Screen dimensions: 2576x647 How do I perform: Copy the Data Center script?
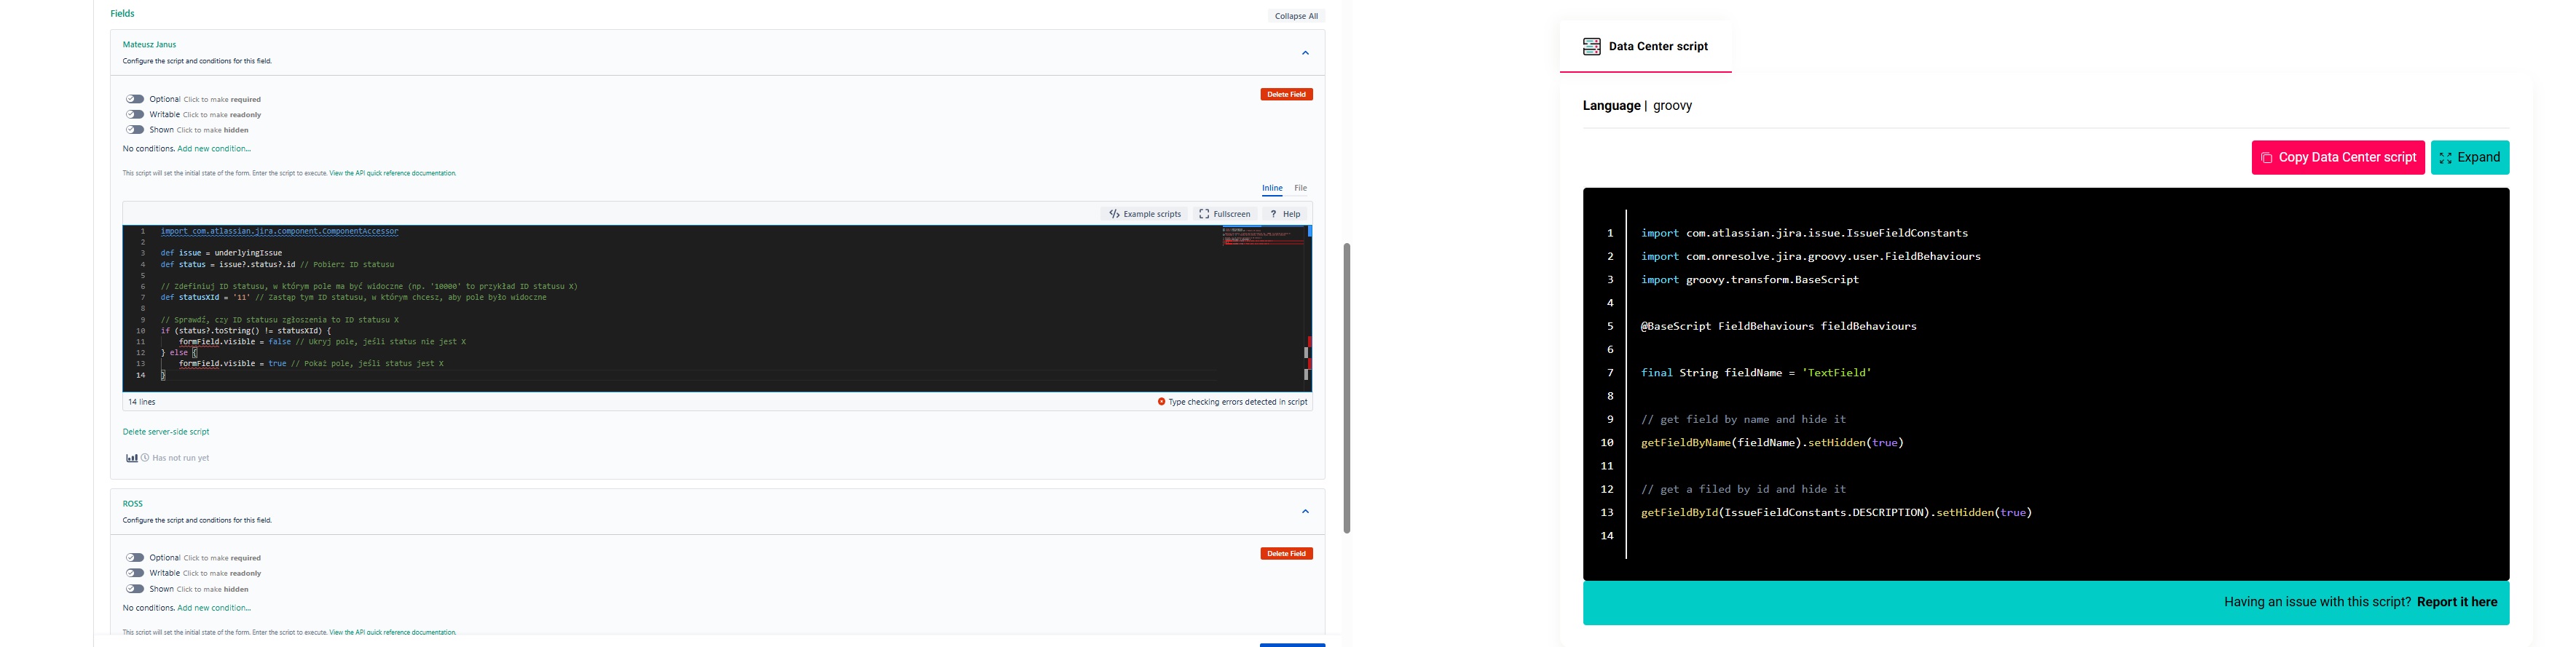point(2338,157)
